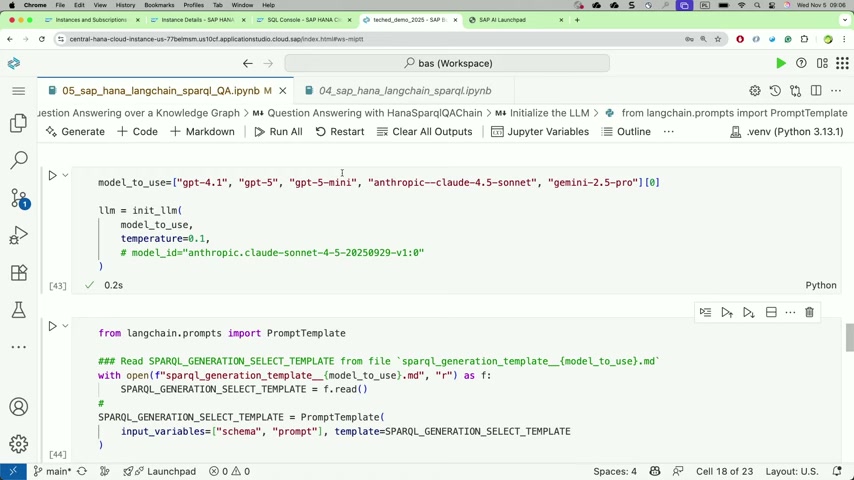
Task: Click the green Run play icon in title bar
Action: pos(780,63)
